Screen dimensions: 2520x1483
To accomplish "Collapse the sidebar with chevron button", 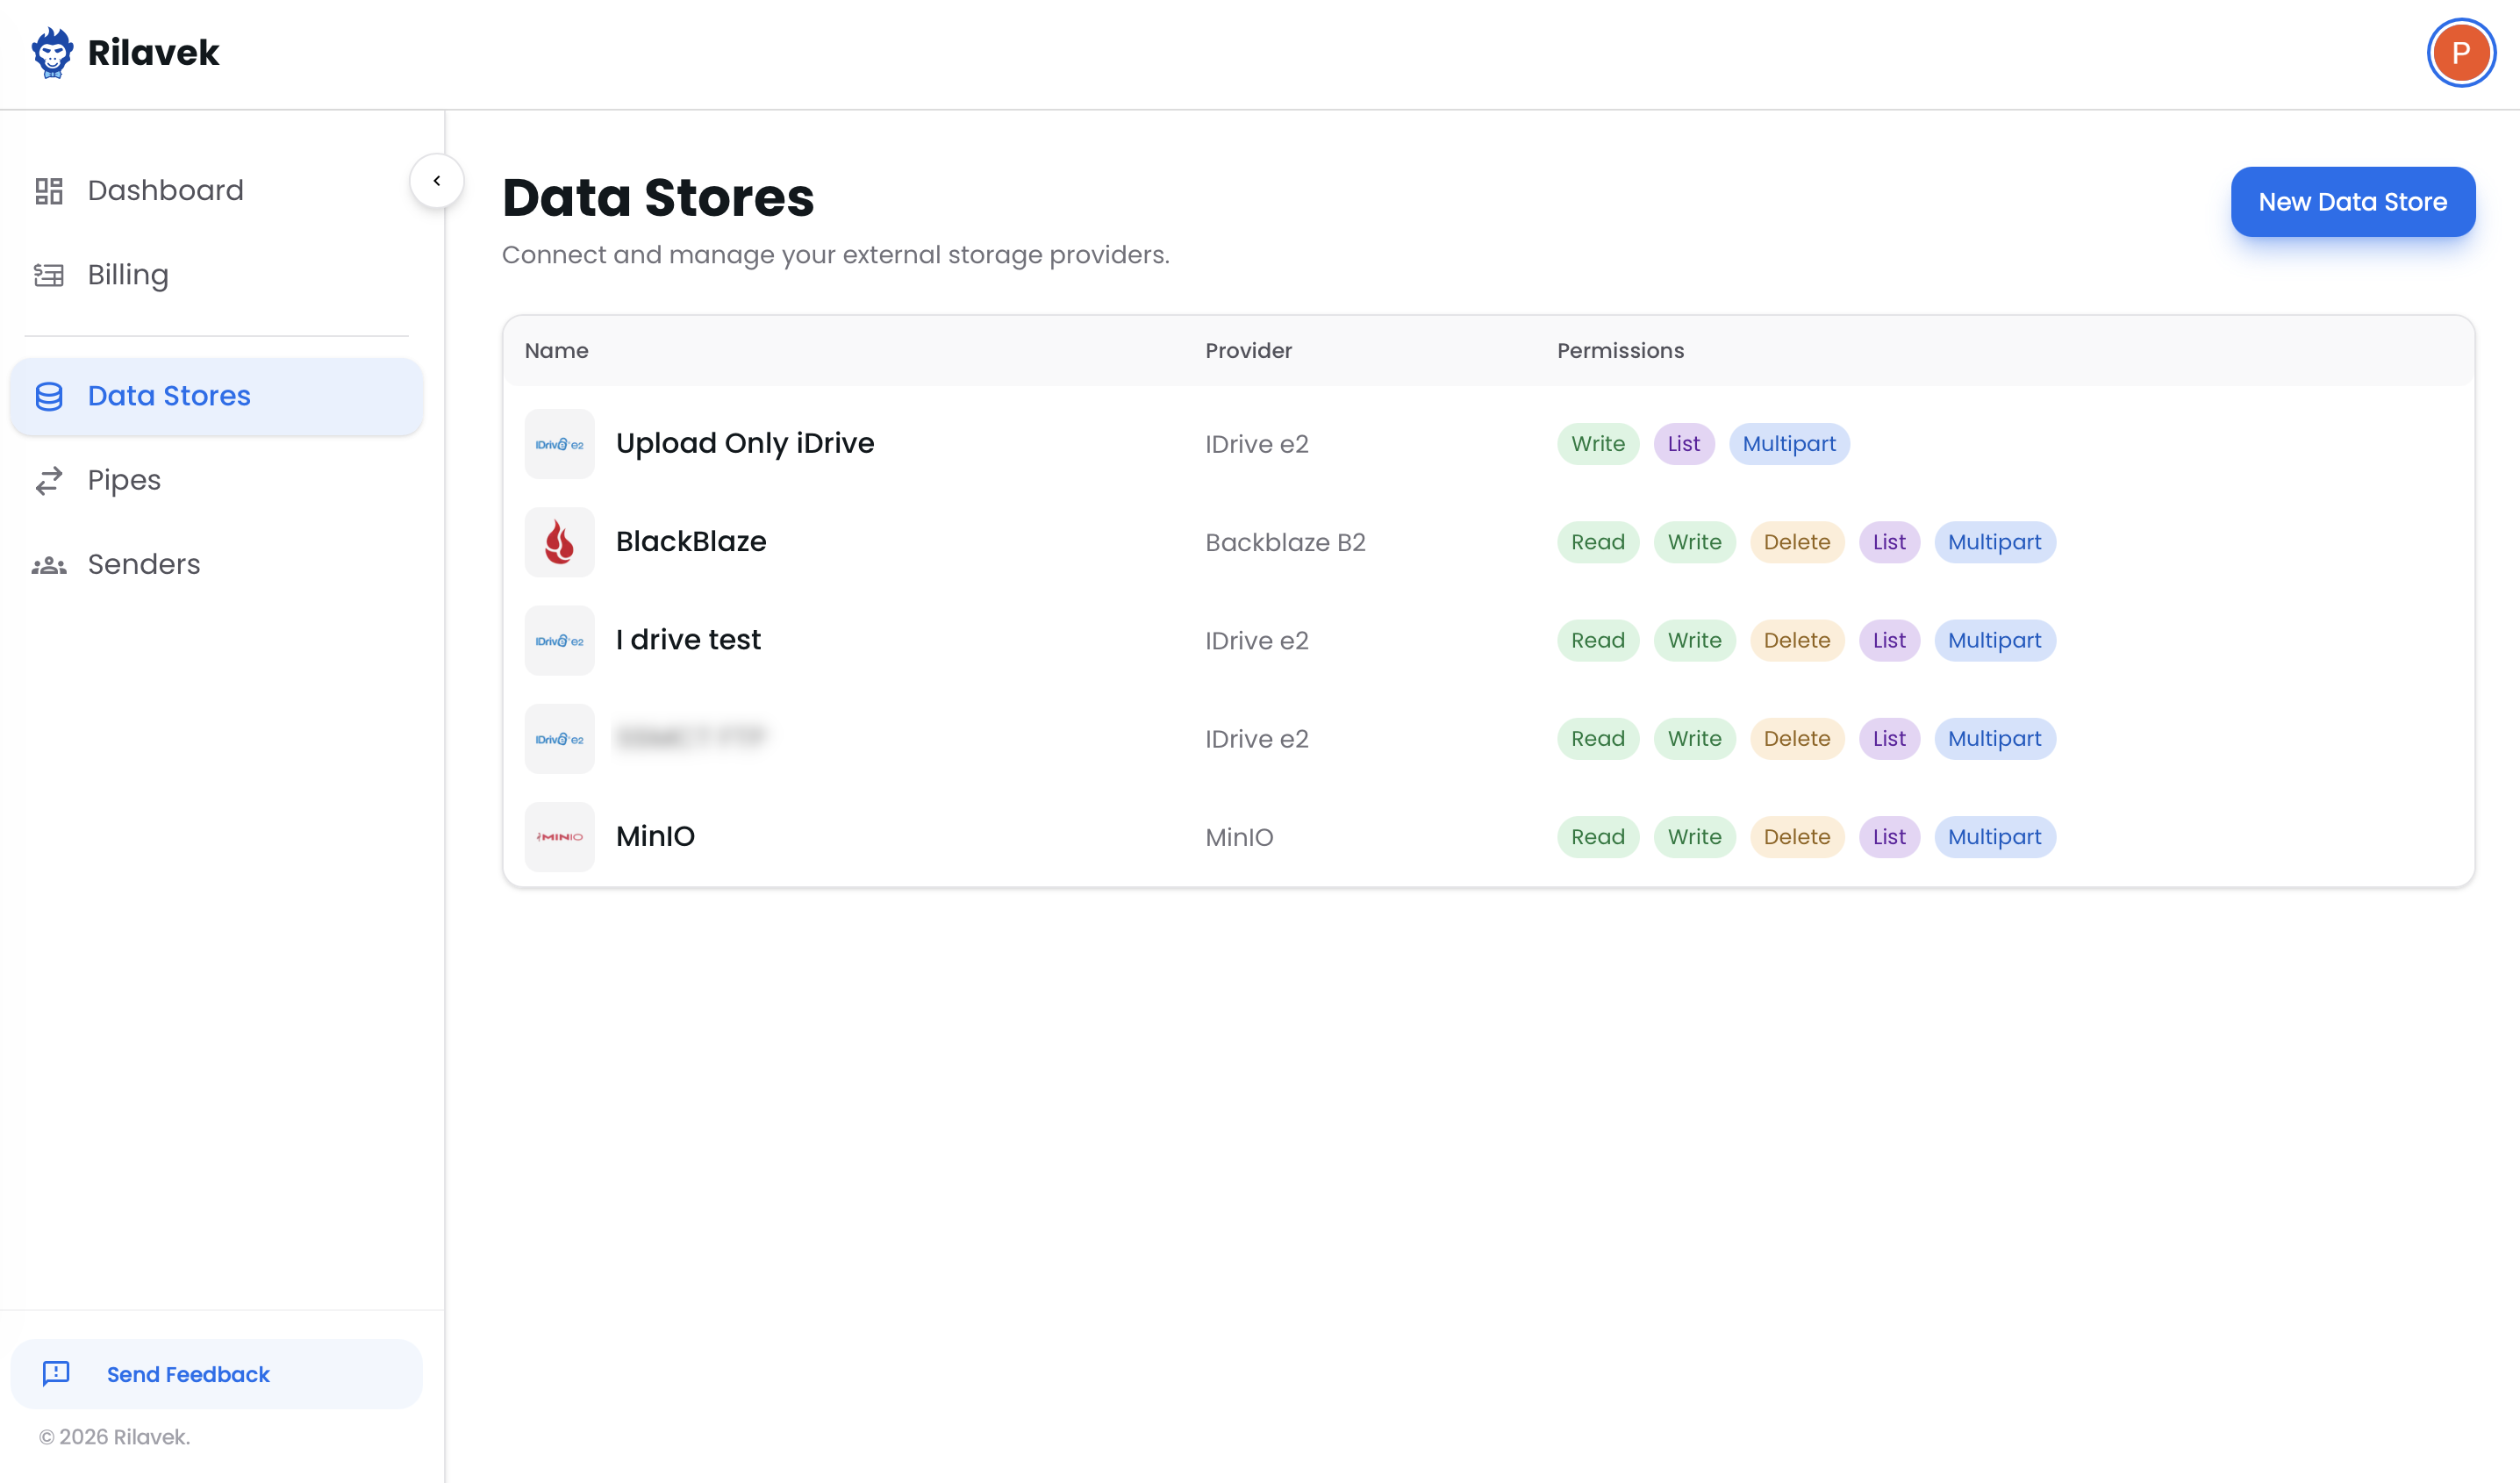I will click(x=437, y=181).
